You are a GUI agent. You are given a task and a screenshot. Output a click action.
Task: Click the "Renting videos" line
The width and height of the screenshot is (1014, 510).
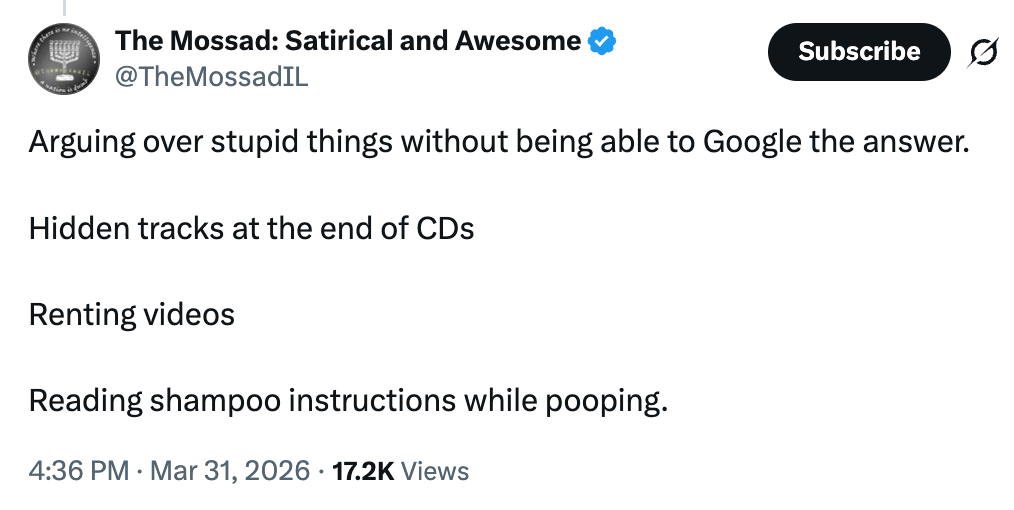coord(132,315)
